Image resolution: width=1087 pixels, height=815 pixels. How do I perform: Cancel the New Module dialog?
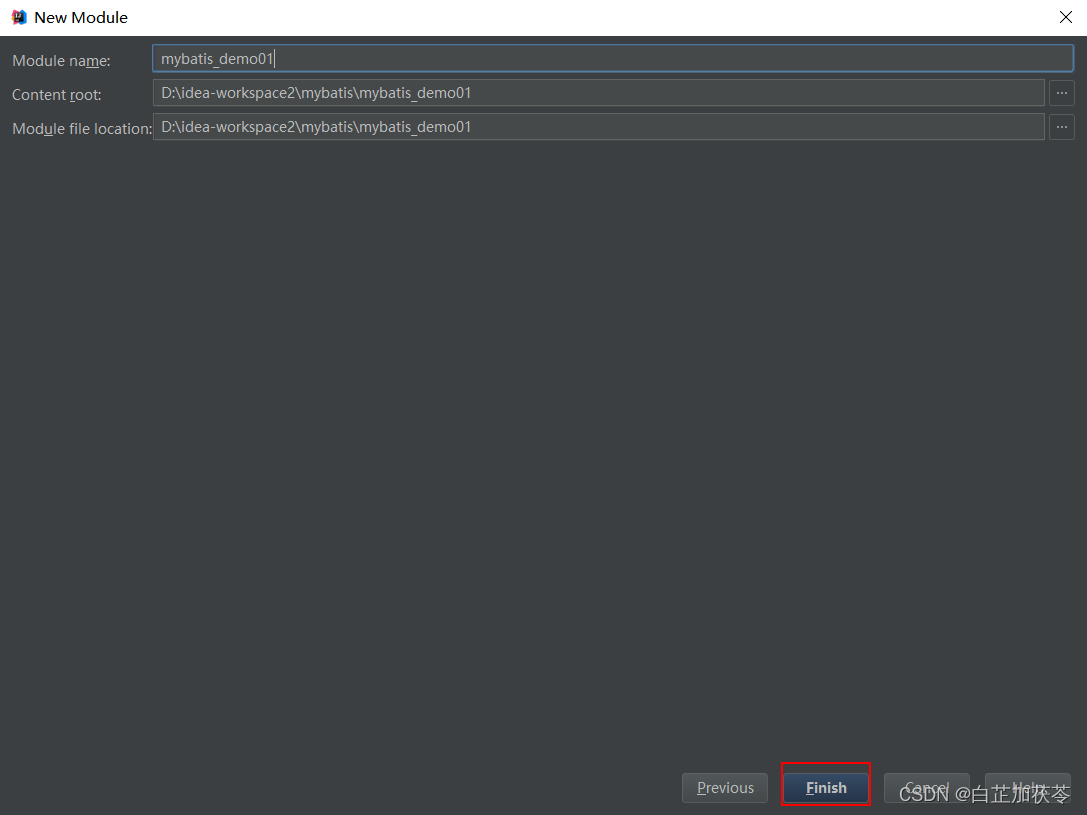(926, 788)
